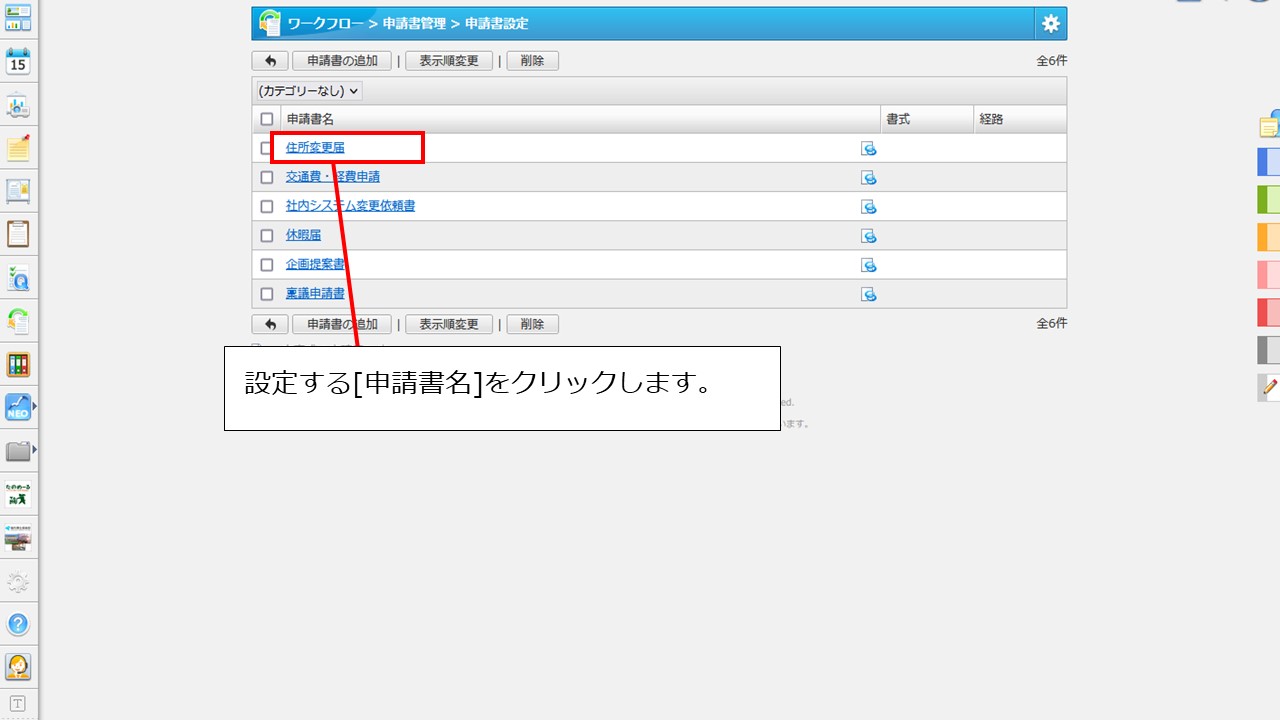Check the box for 交通費・経費申請

pos(267,177)
